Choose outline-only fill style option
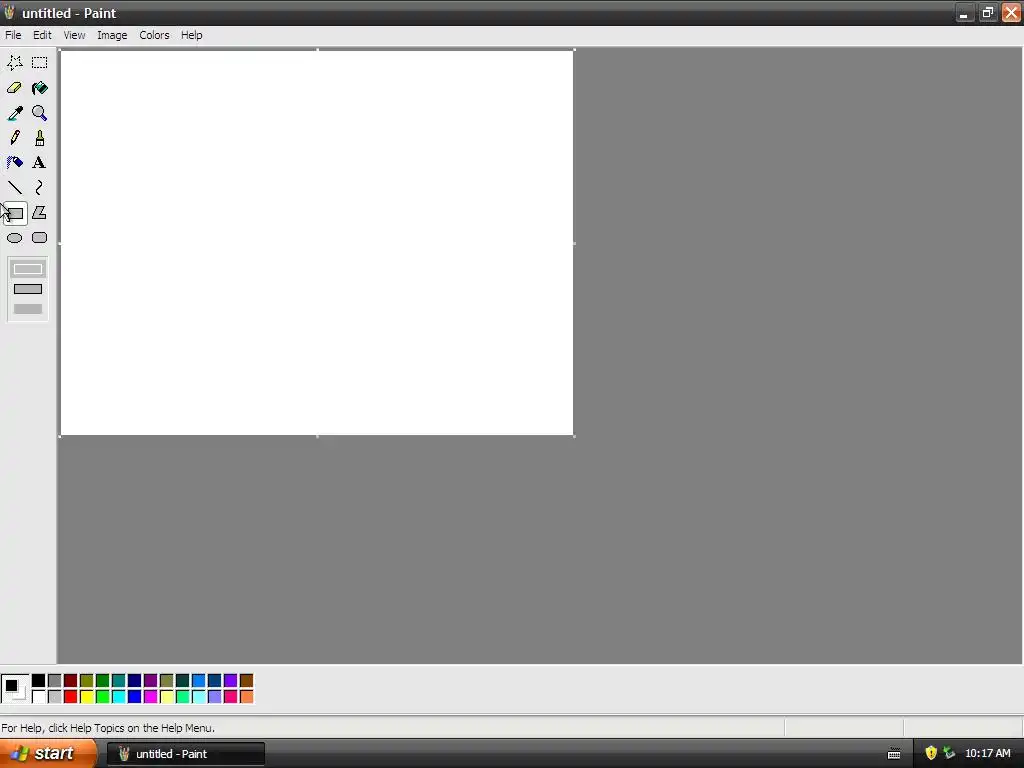Screen dimensions: 1024x768 27,269
